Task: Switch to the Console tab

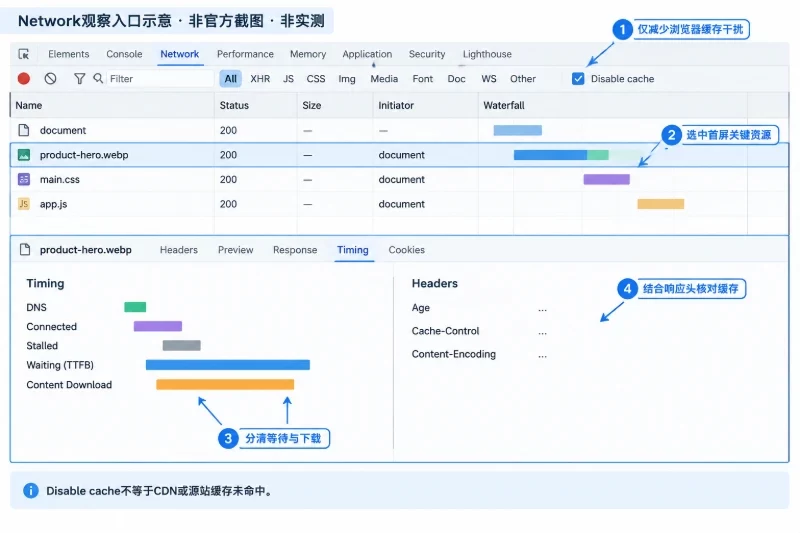Action: coord(124,54)
